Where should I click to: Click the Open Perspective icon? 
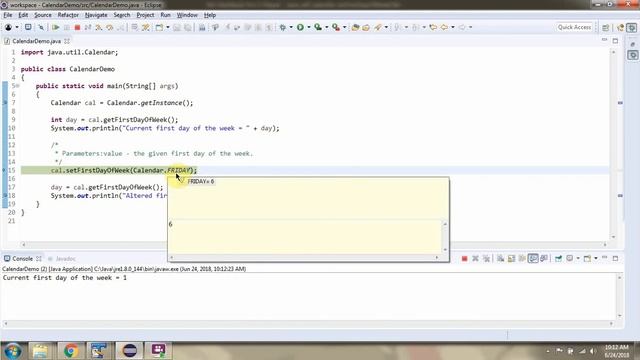click(606, 27)
